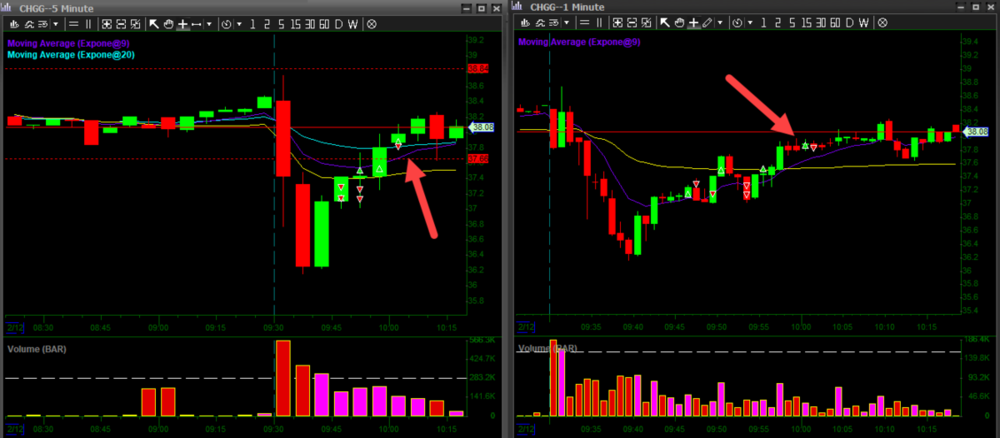Click the Volume (BAR) label in 5 Minute chart
Viewport: 1000px width, 438px height.
[x=38, y=350]
